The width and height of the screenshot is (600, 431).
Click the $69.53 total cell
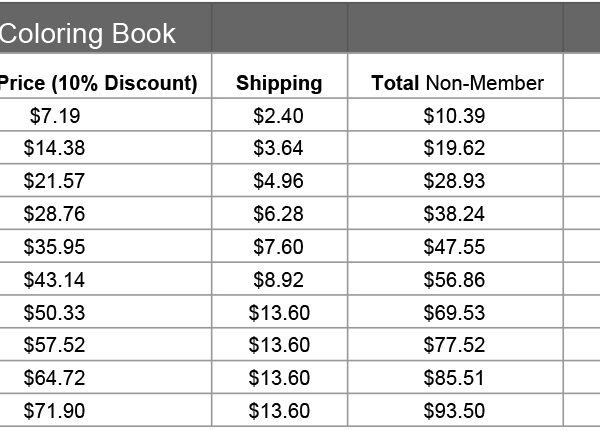coord(455,313)
